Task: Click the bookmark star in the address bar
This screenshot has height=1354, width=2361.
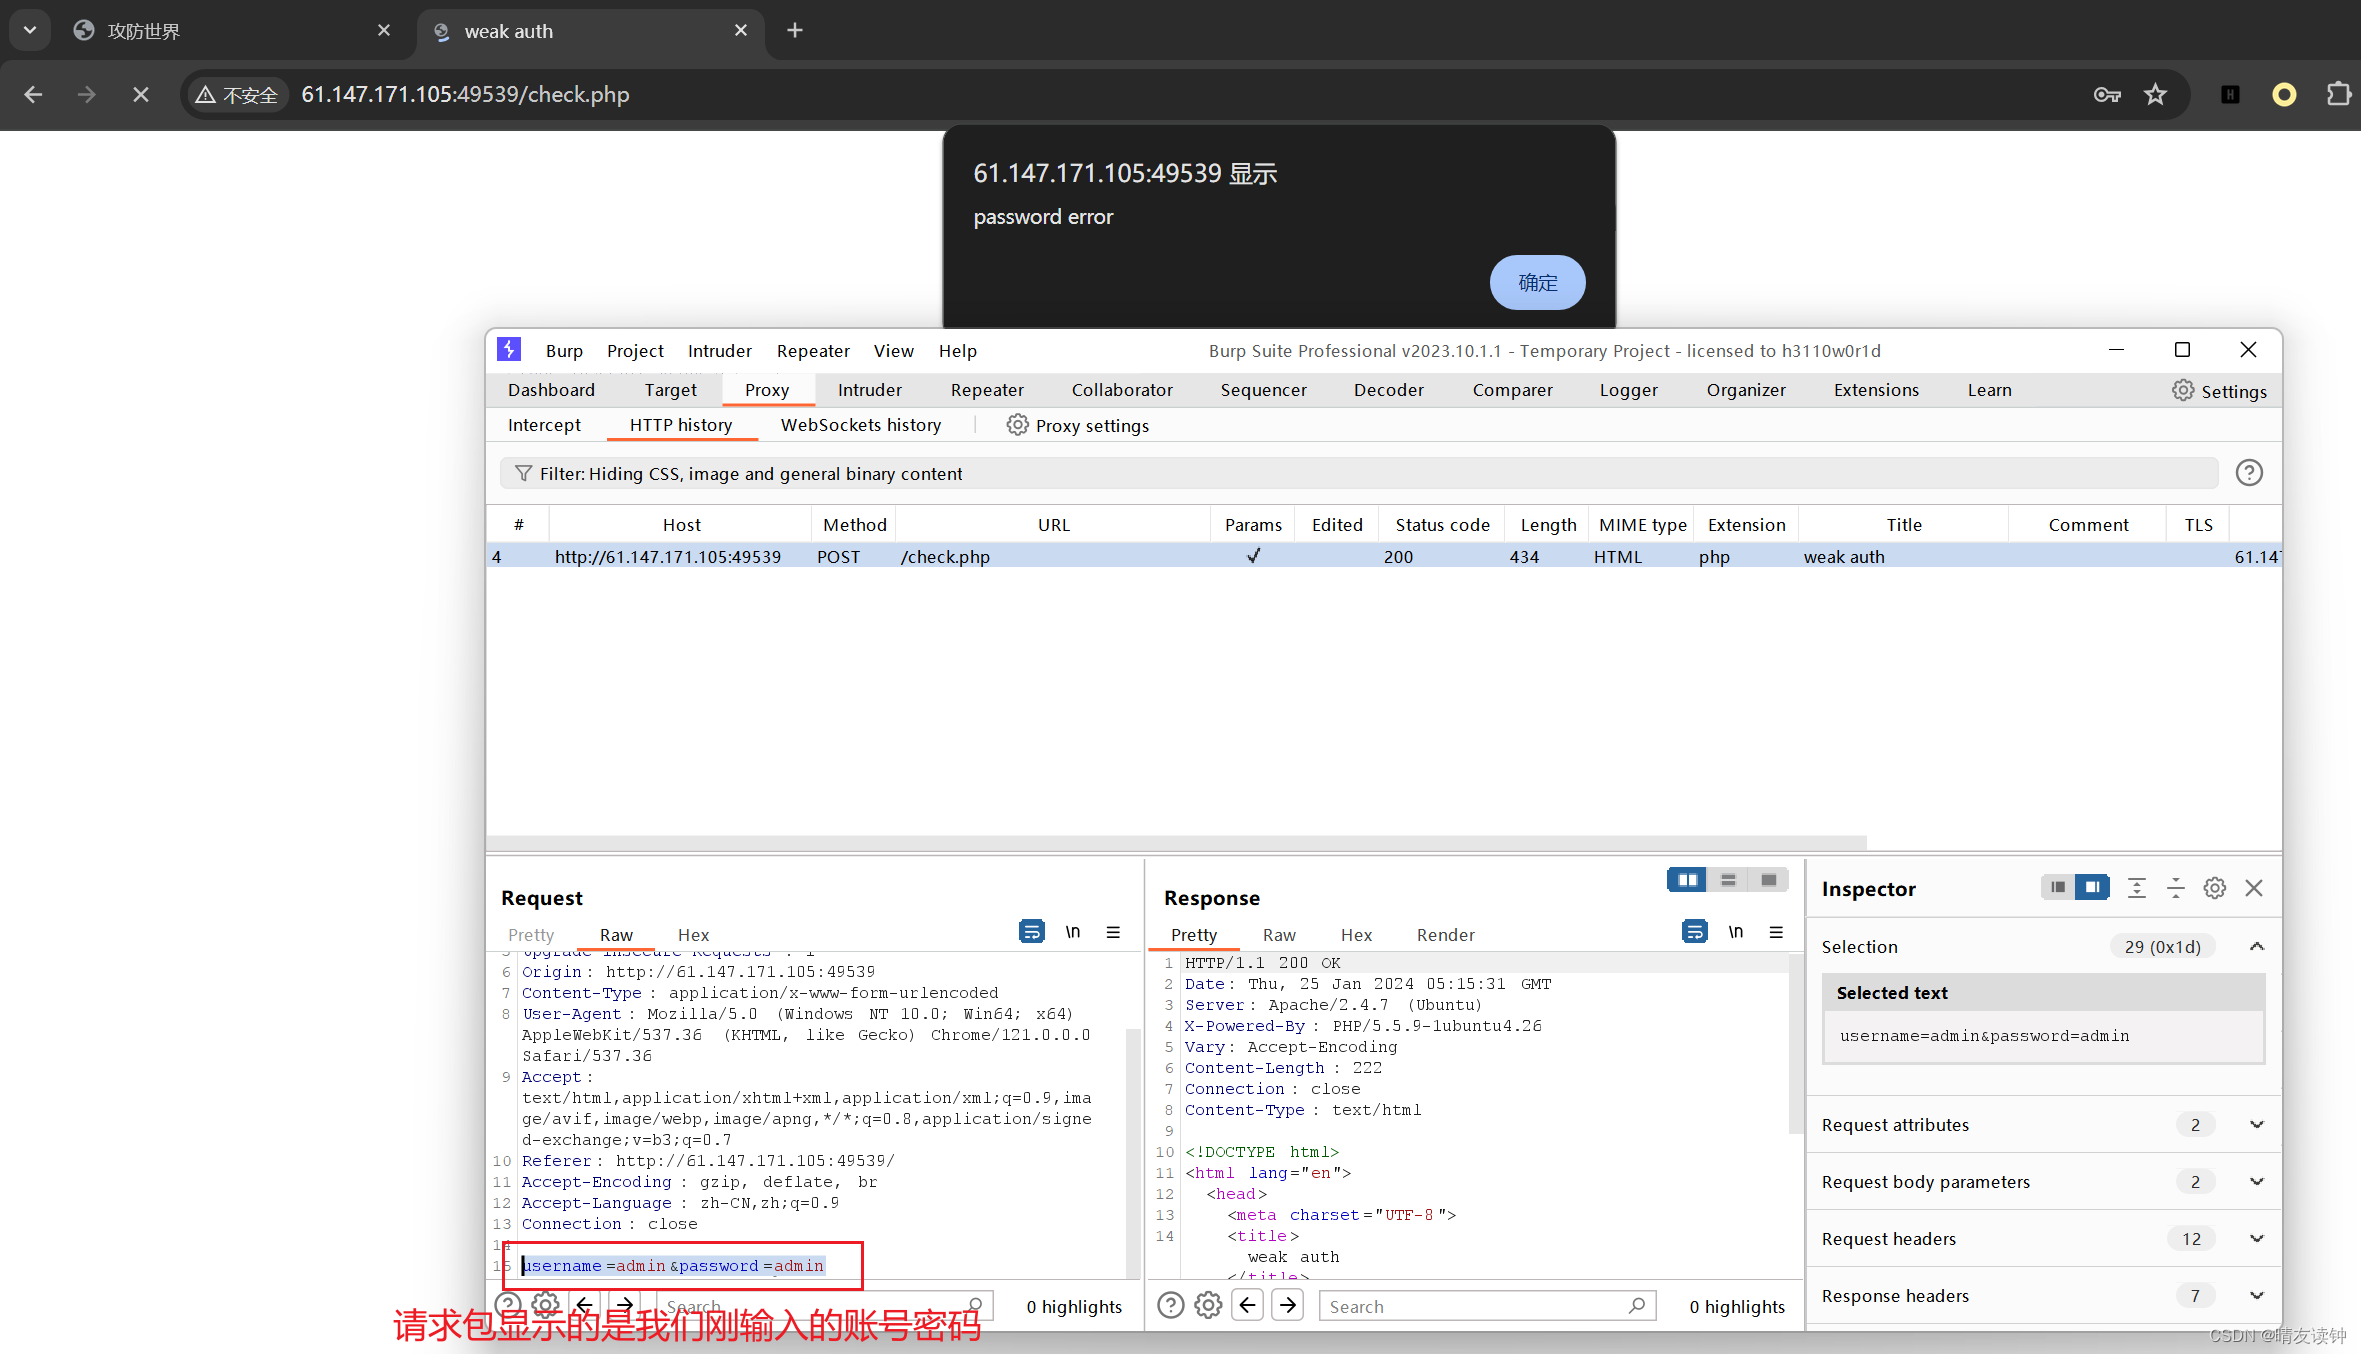Action: (x=2156, y=94)
